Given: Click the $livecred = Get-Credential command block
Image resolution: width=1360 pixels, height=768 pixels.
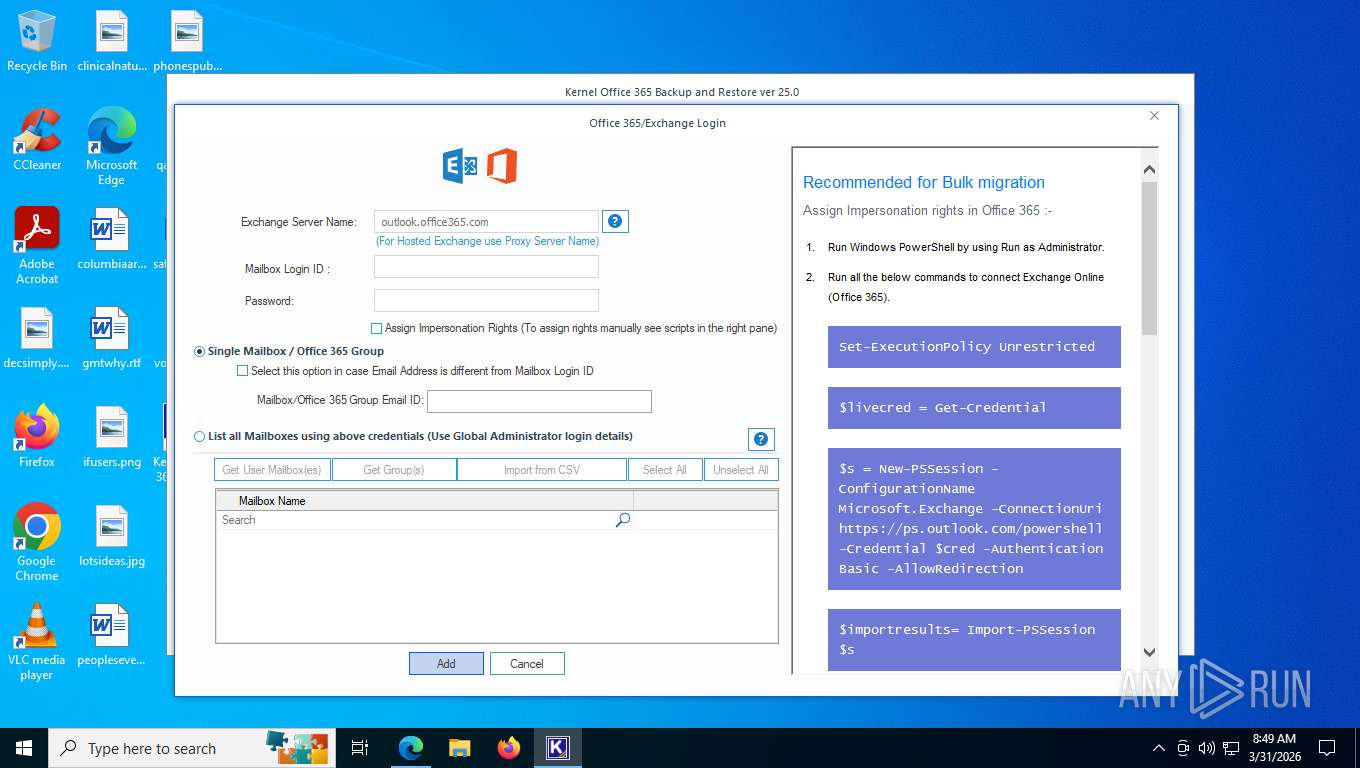Looking at the screenshot, I should coord(974,408).
